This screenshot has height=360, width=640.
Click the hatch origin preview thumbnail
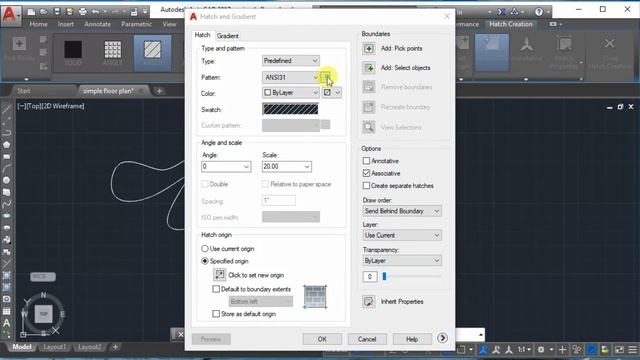pos(315,297)
